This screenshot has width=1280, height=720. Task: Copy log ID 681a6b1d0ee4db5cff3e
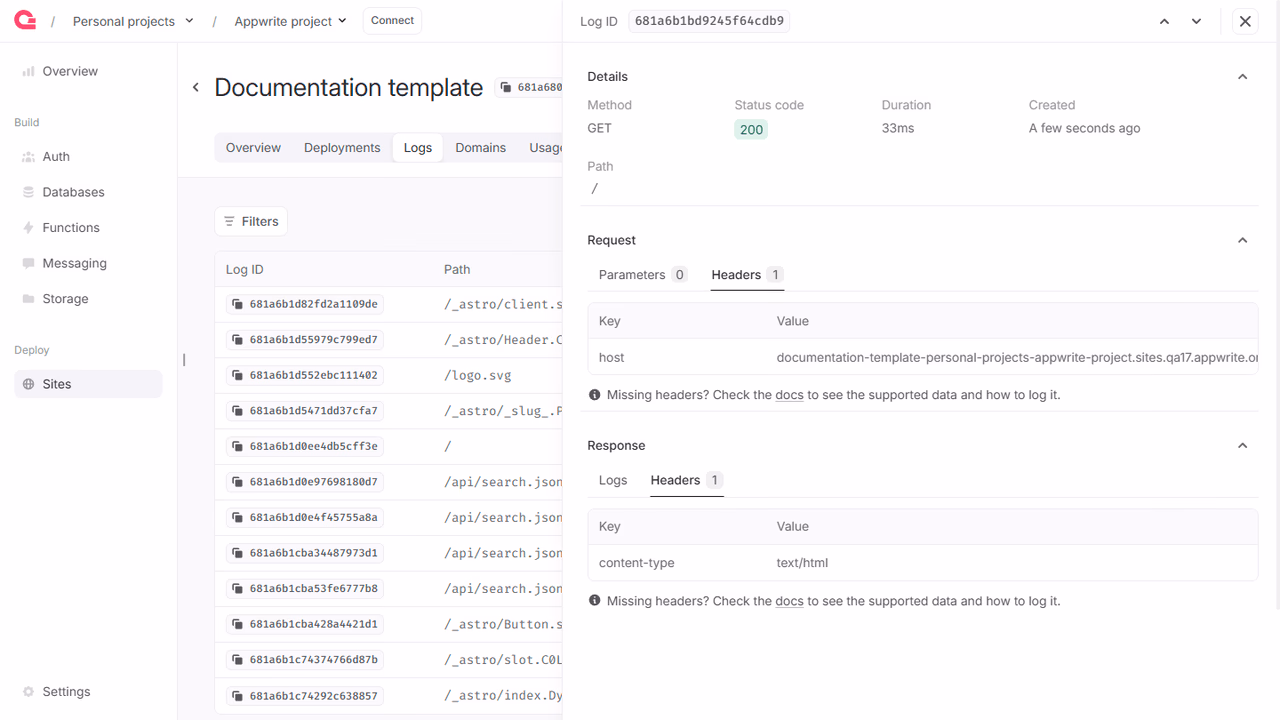pos(304,446)
